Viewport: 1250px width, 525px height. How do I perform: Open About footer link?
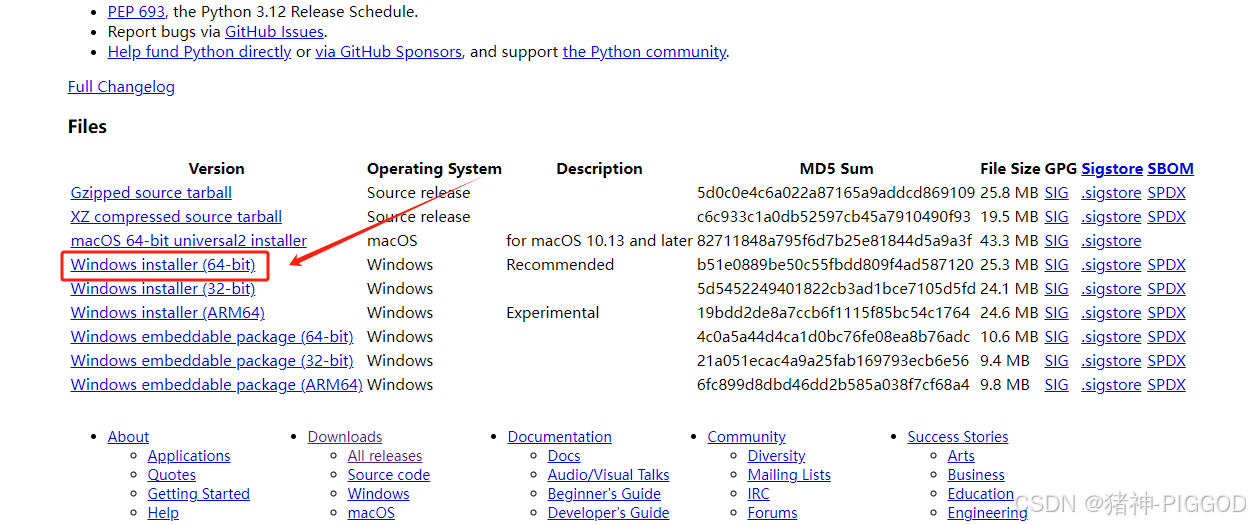[x=128, y=437]
